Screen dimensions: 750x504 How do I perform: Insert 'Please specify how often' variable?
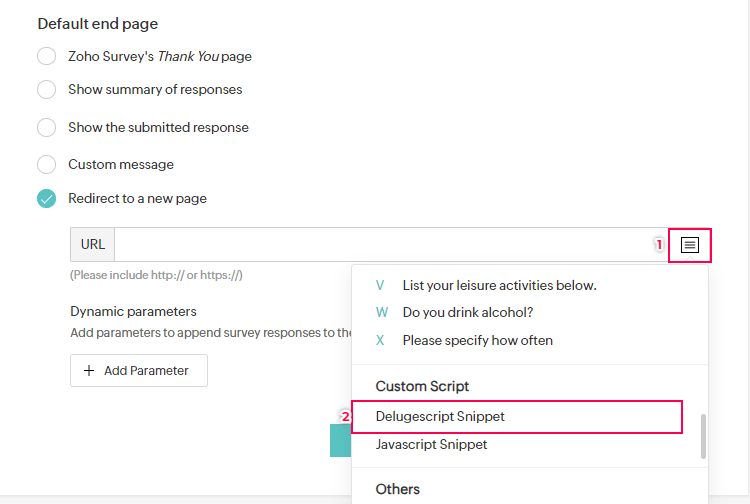(477, 340)
